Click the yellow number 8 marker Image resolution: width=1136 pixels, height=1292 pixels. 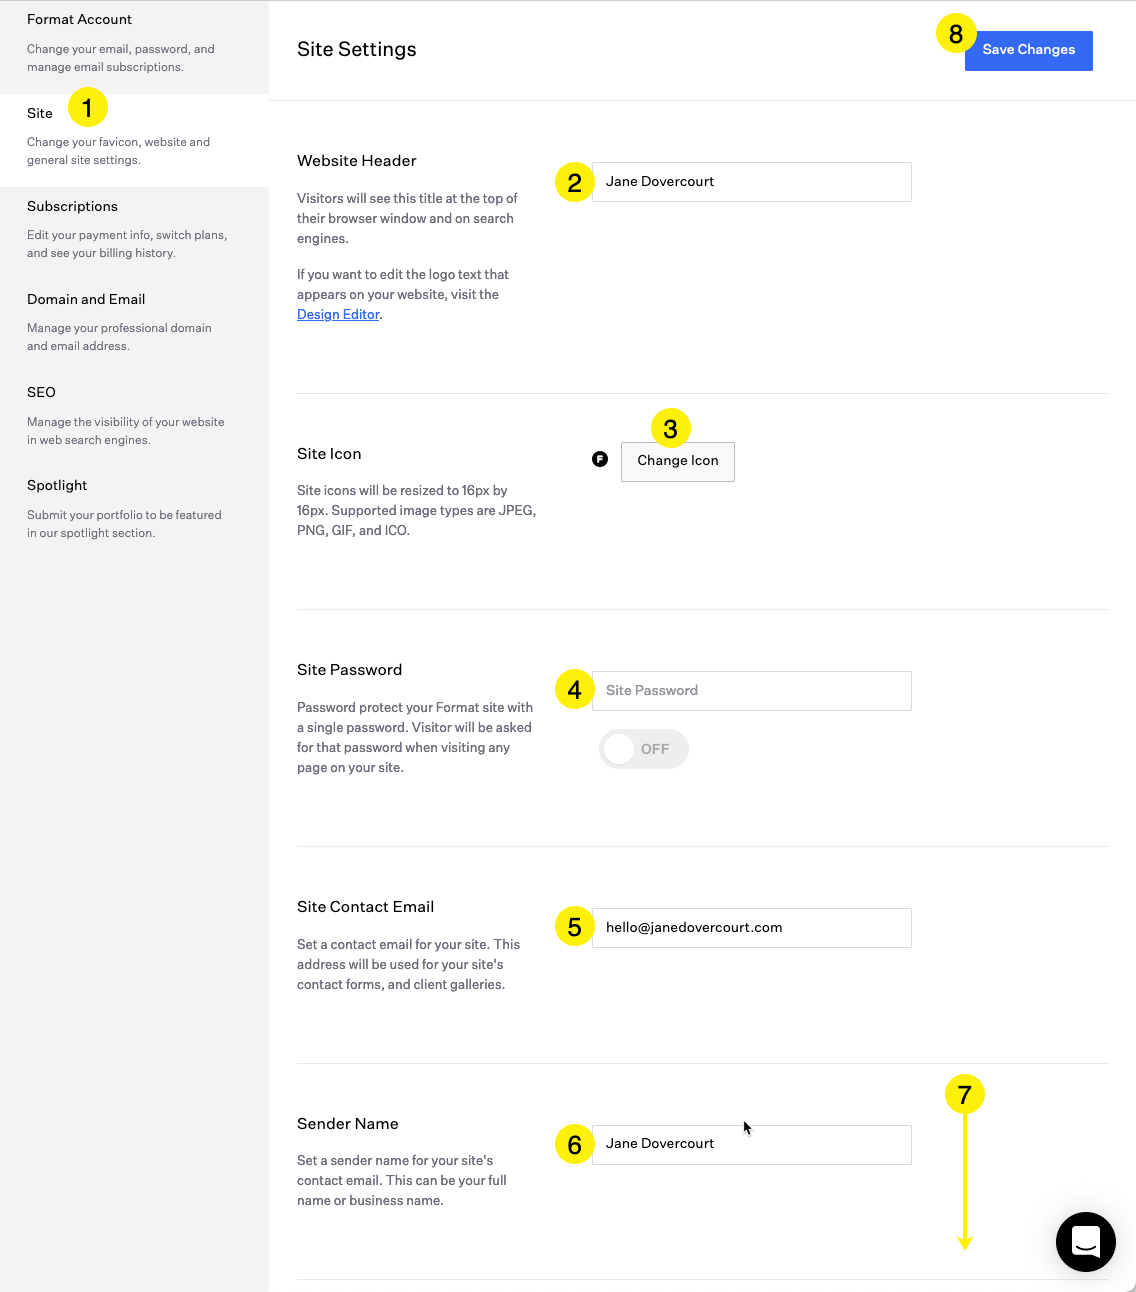pos(956,34)
